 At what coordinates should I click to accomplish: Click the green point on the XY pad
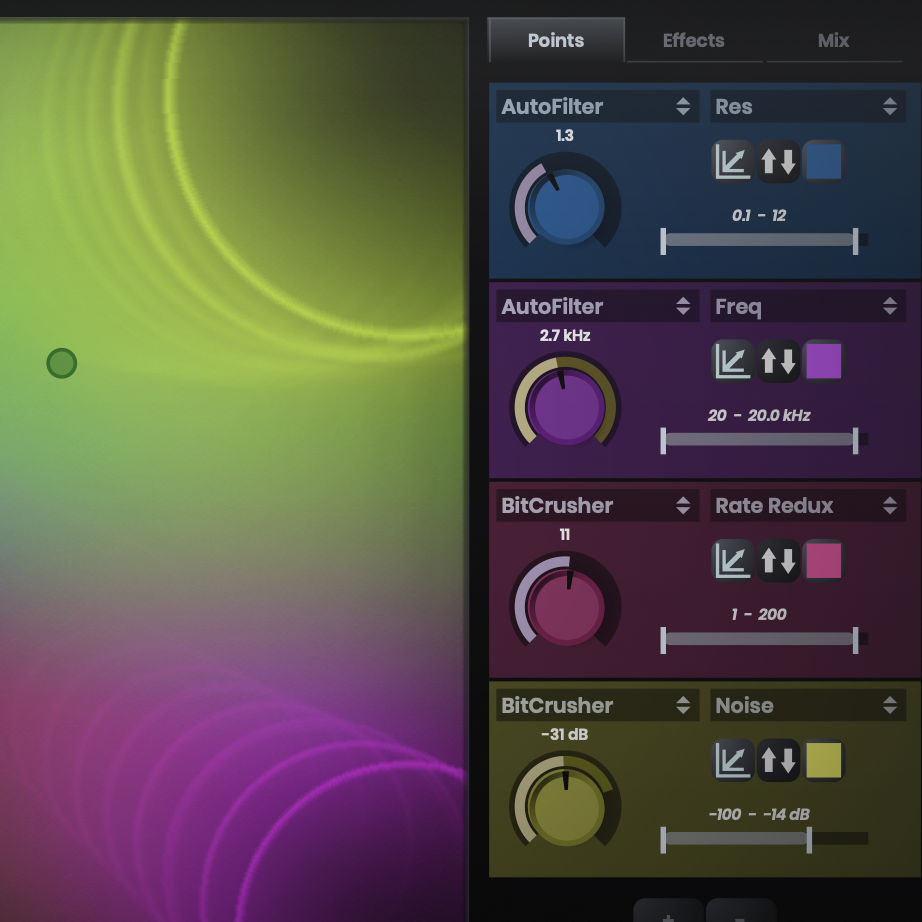62,363
